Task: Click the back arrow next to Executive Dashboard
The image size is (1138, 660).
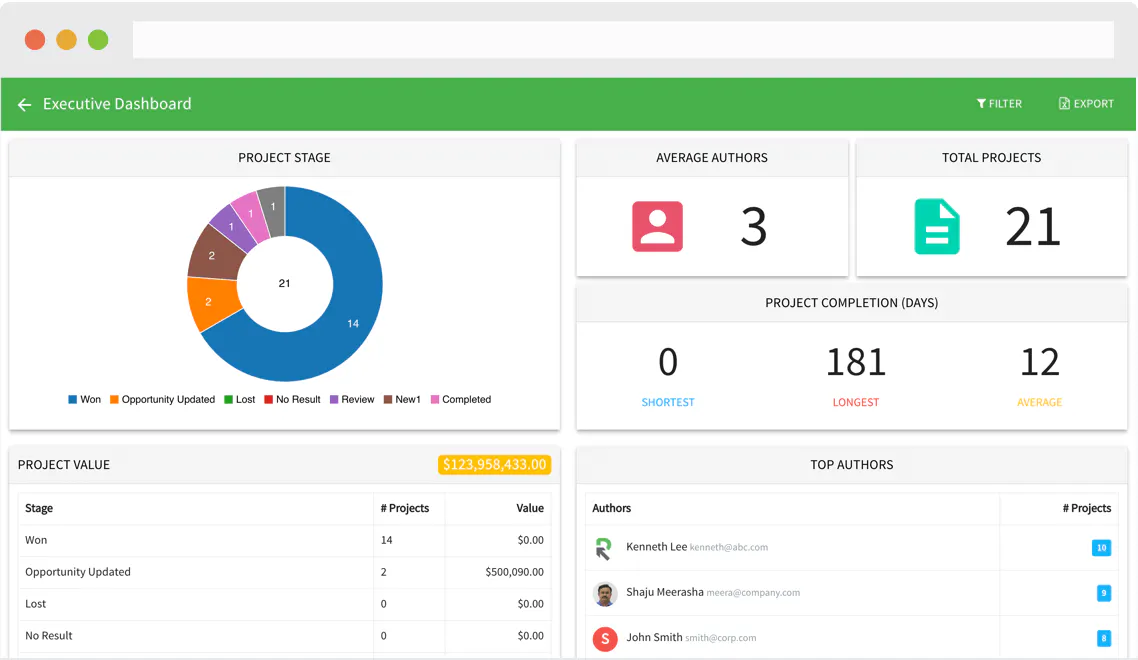Action: pos(24,103)
